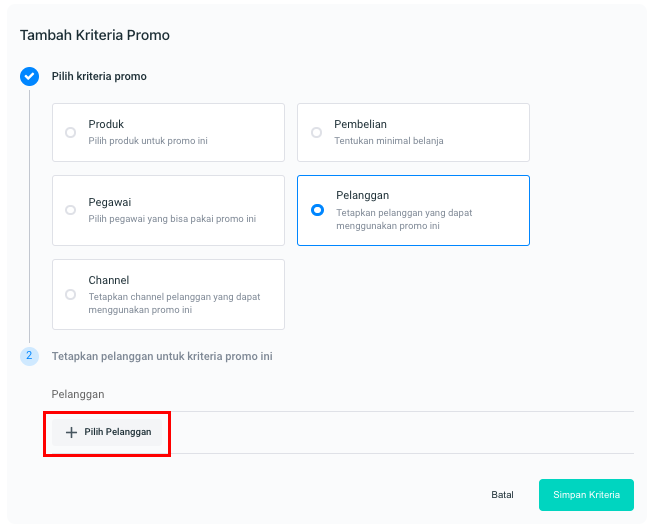Click the selected Pelanggan radio button

point(317,210)
